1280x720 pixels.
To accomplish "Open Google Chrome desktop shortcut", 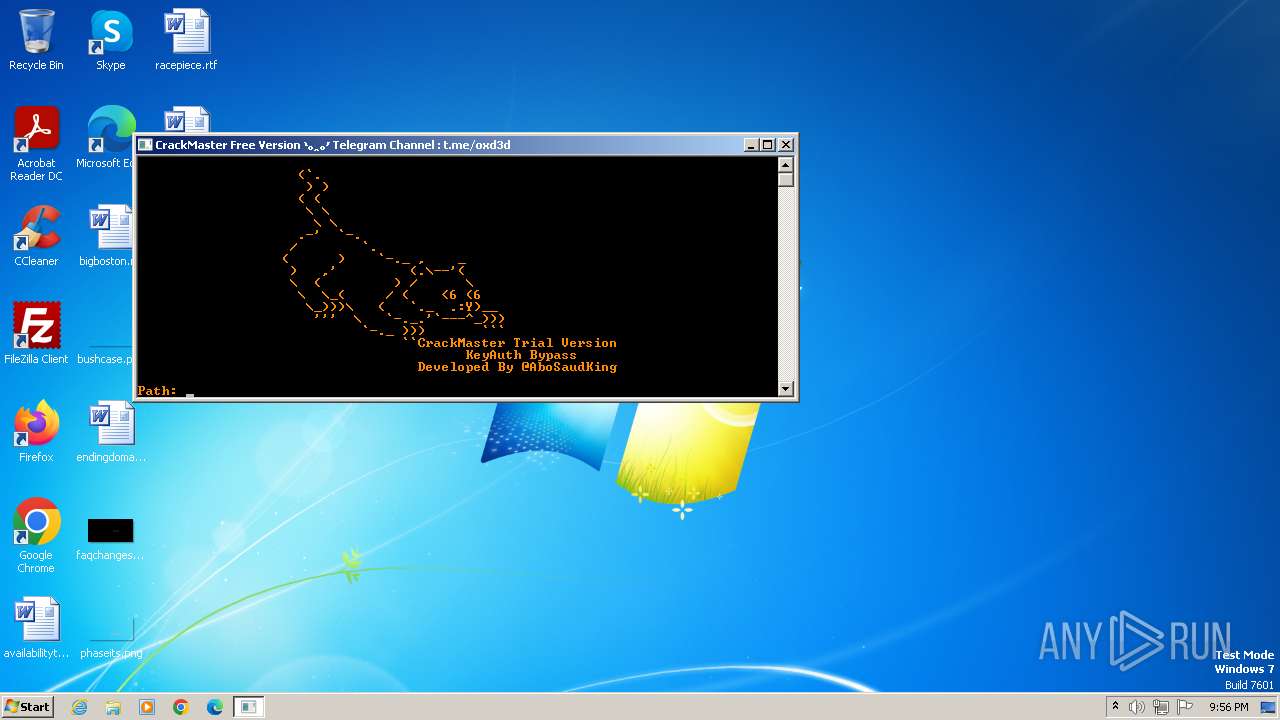I will coord(36,536).
